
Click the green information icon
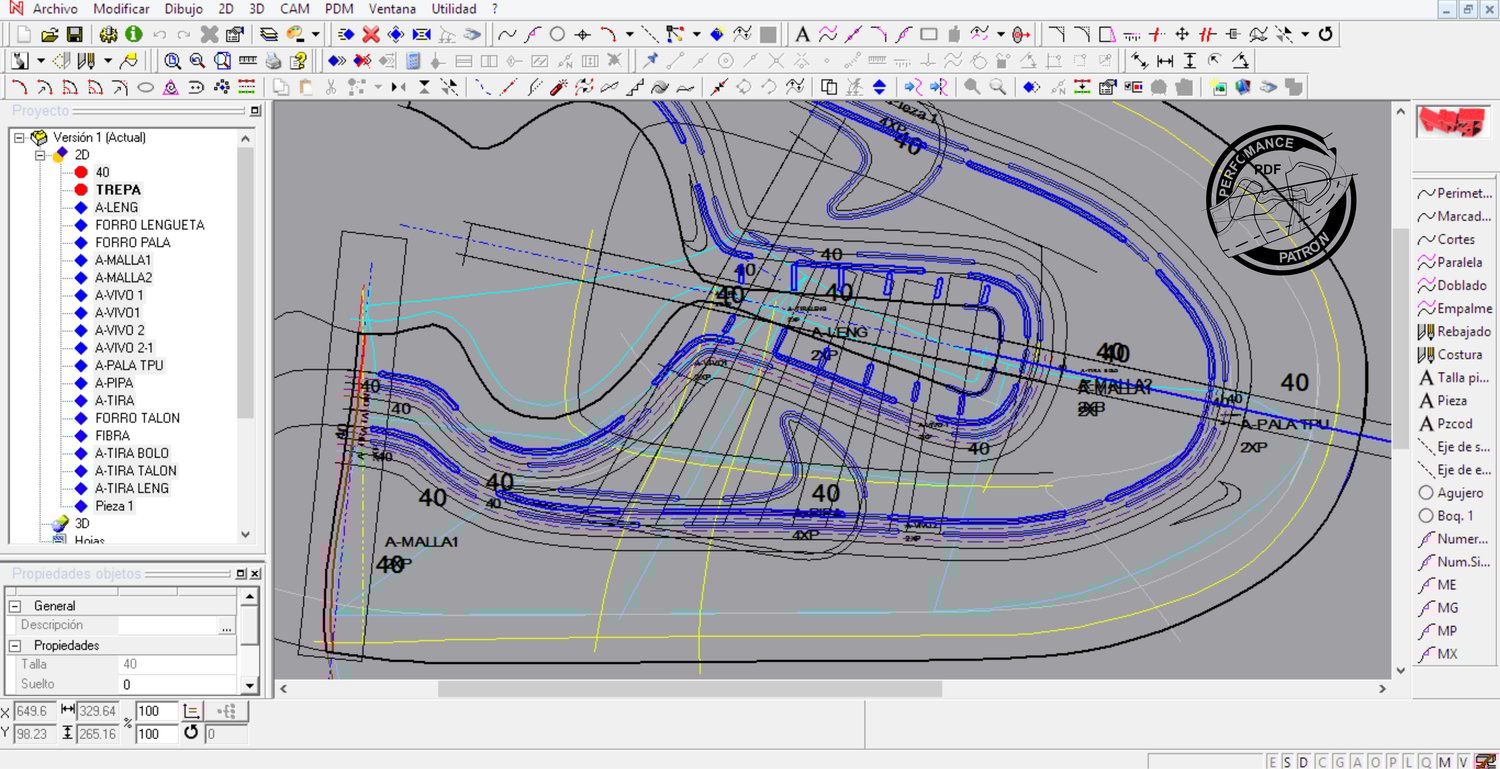tap(134, 34)
